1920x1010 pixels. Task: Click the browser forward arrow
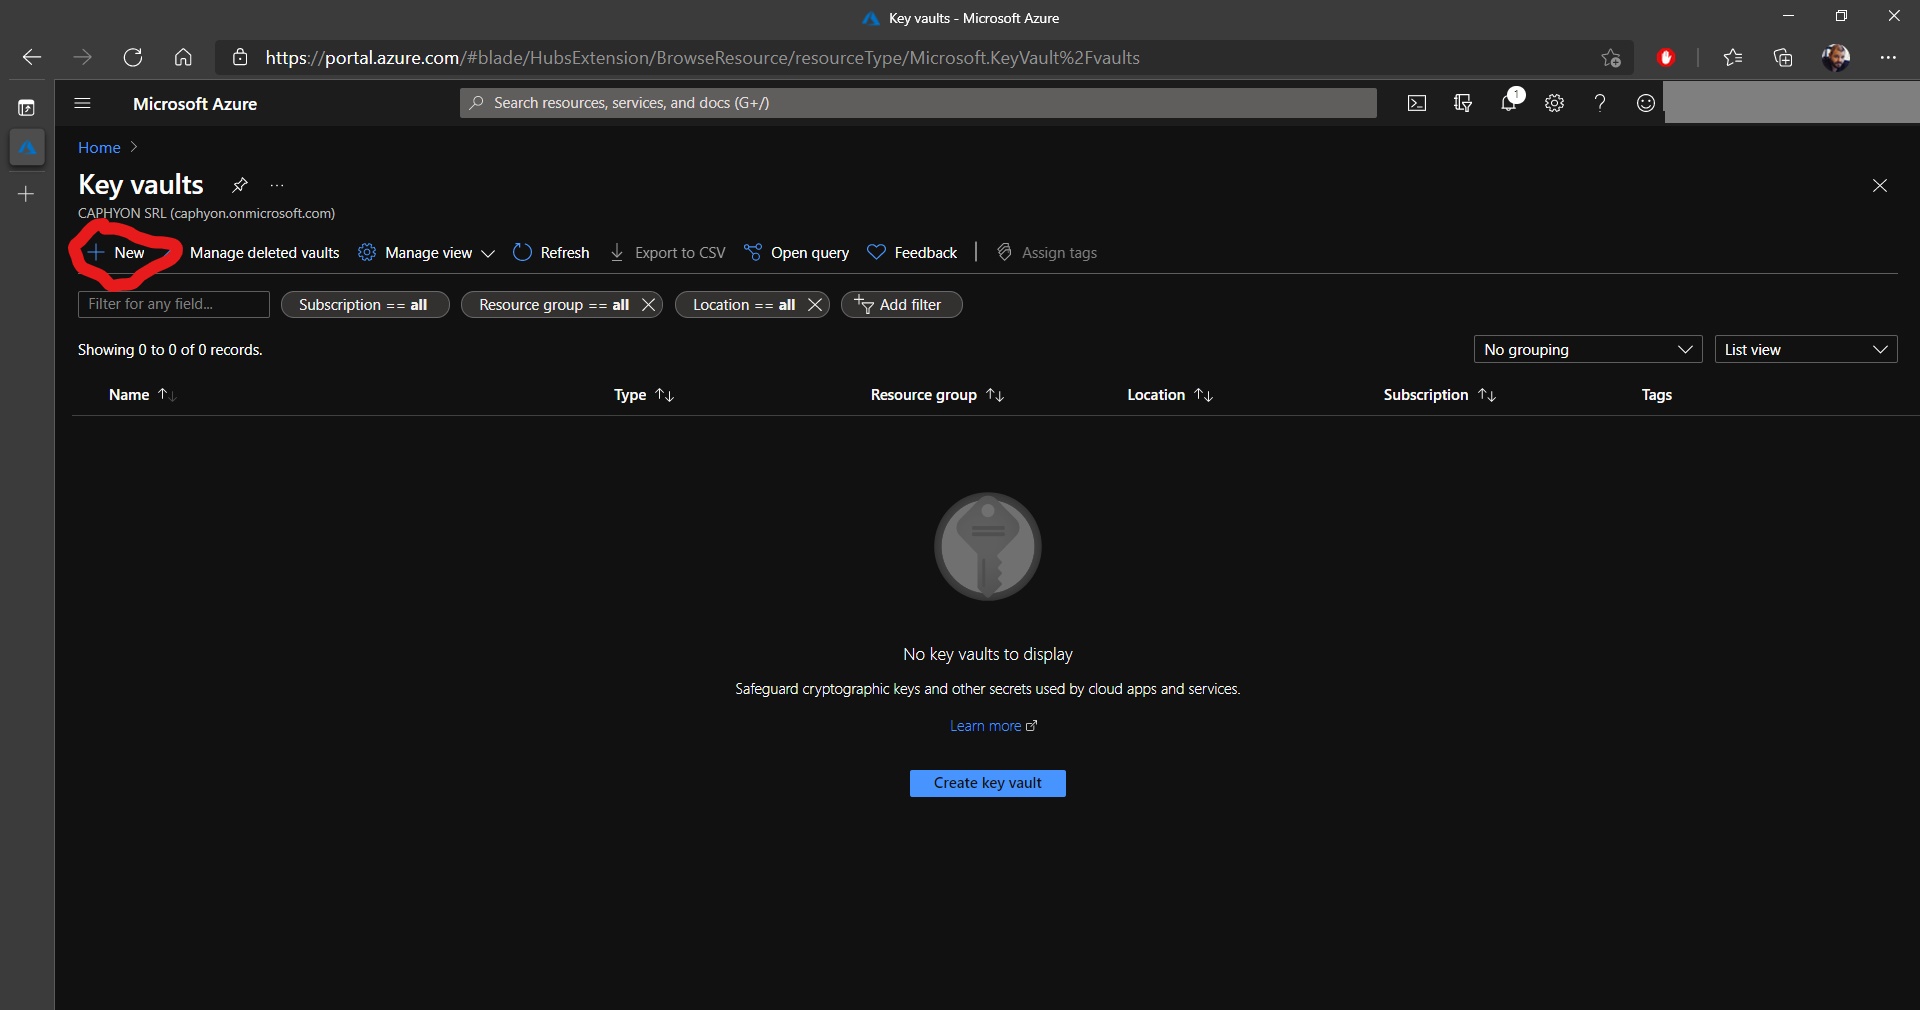82,57
